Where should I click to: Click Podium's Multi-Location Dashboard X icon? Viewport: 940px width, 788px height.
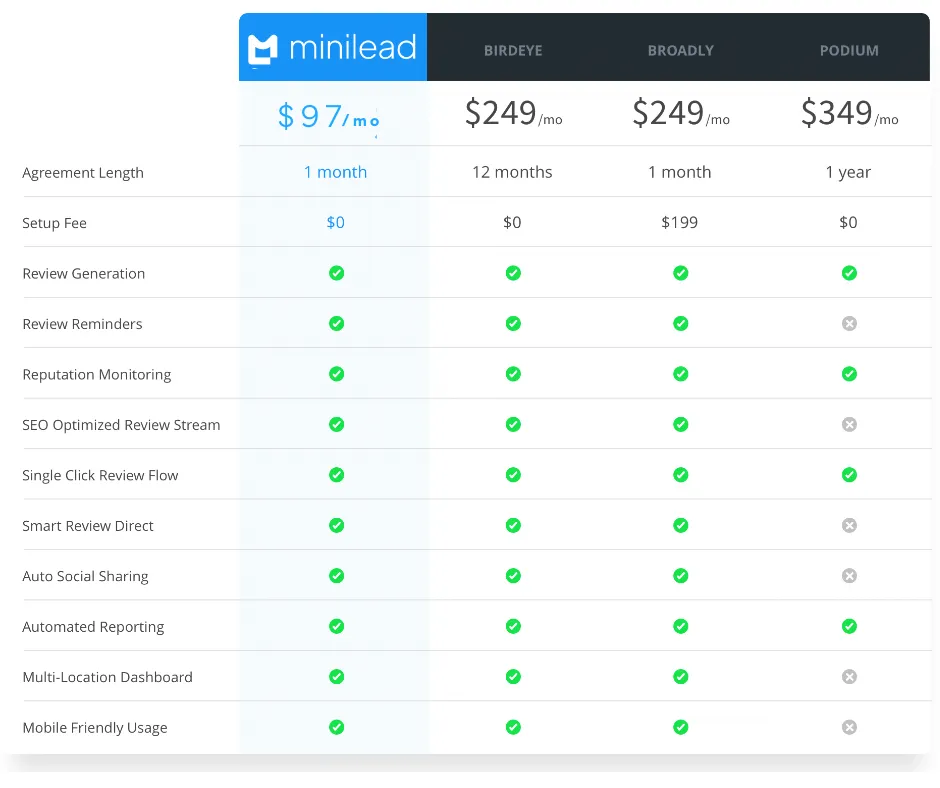849,676
